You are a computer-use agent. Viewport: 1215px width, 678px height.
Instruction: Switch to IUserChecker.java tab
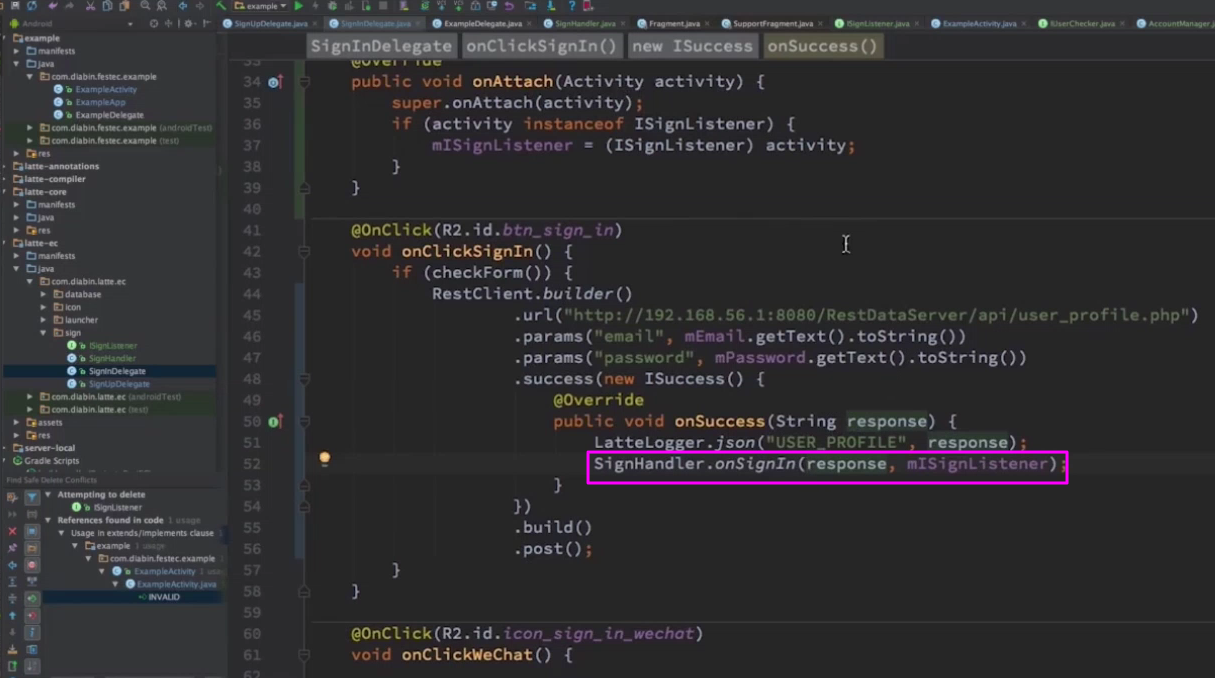[x=1082, y=23]
